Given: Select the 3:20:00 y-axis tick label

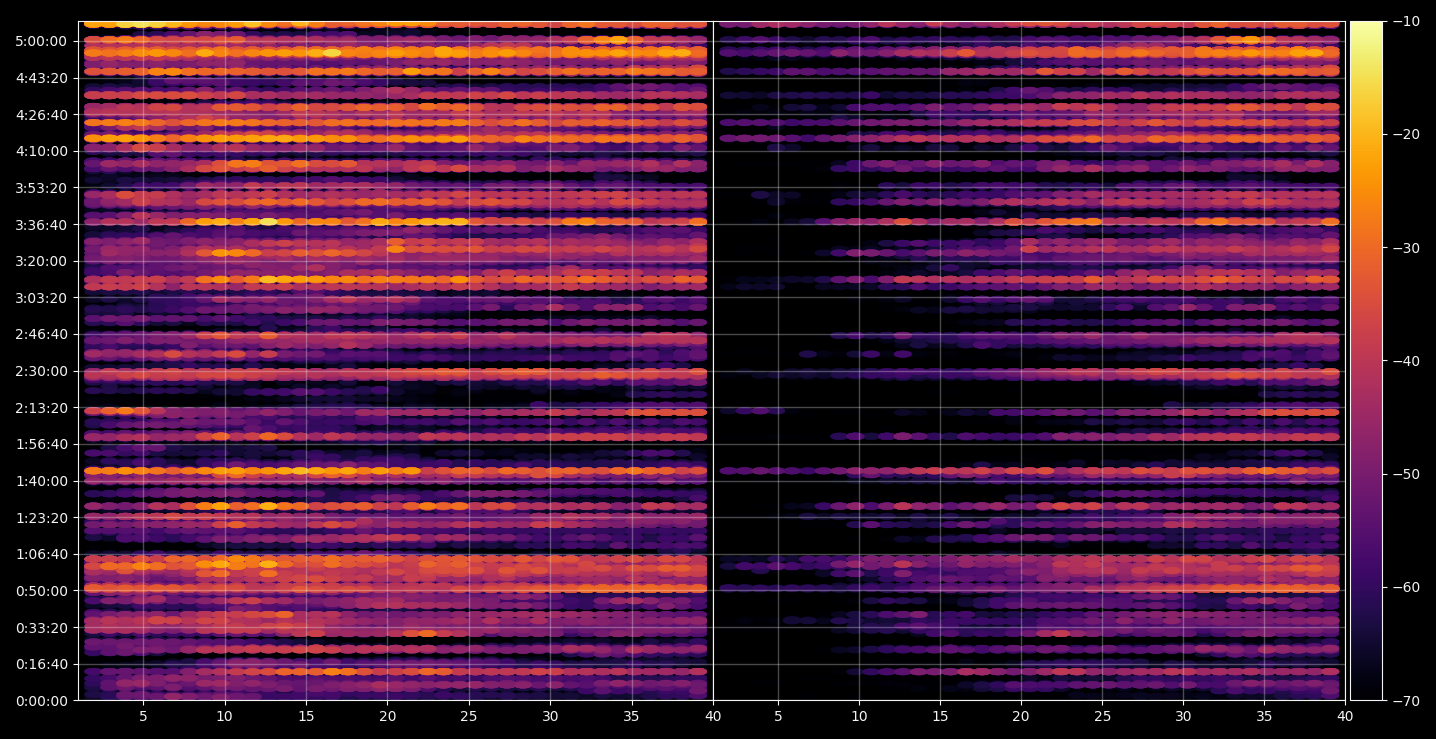Looking at the screenshot, I should (x=41, y=261).
